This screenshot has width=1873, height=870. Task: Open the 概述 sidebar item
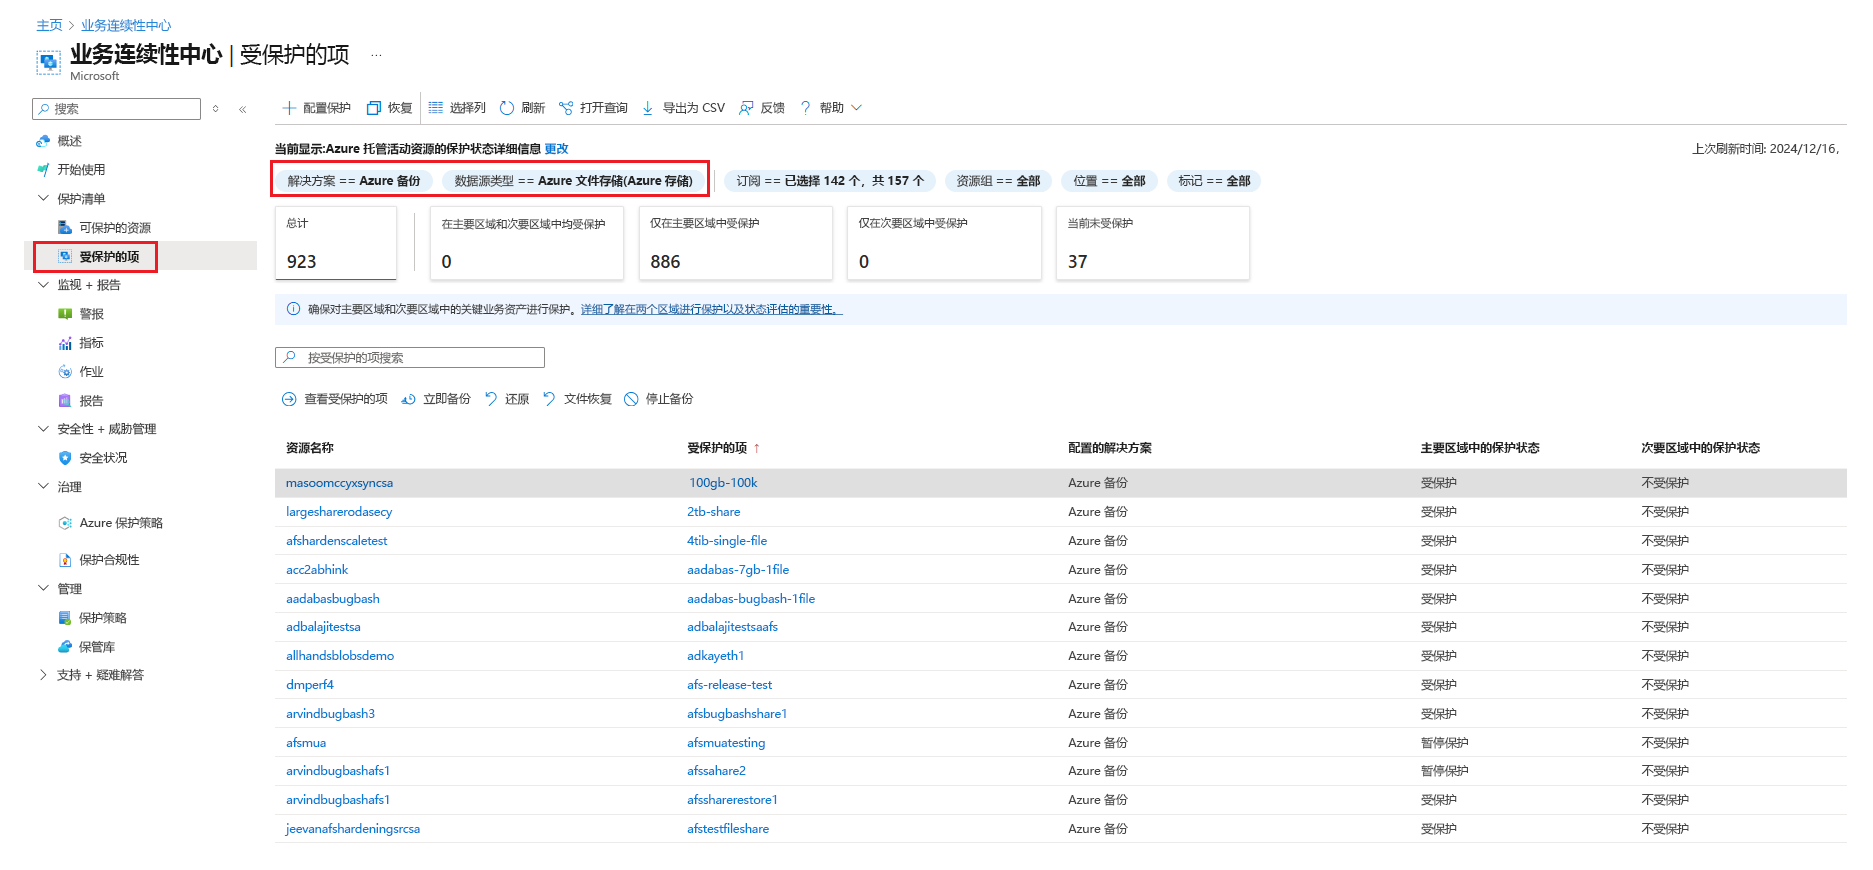(69, 141)
